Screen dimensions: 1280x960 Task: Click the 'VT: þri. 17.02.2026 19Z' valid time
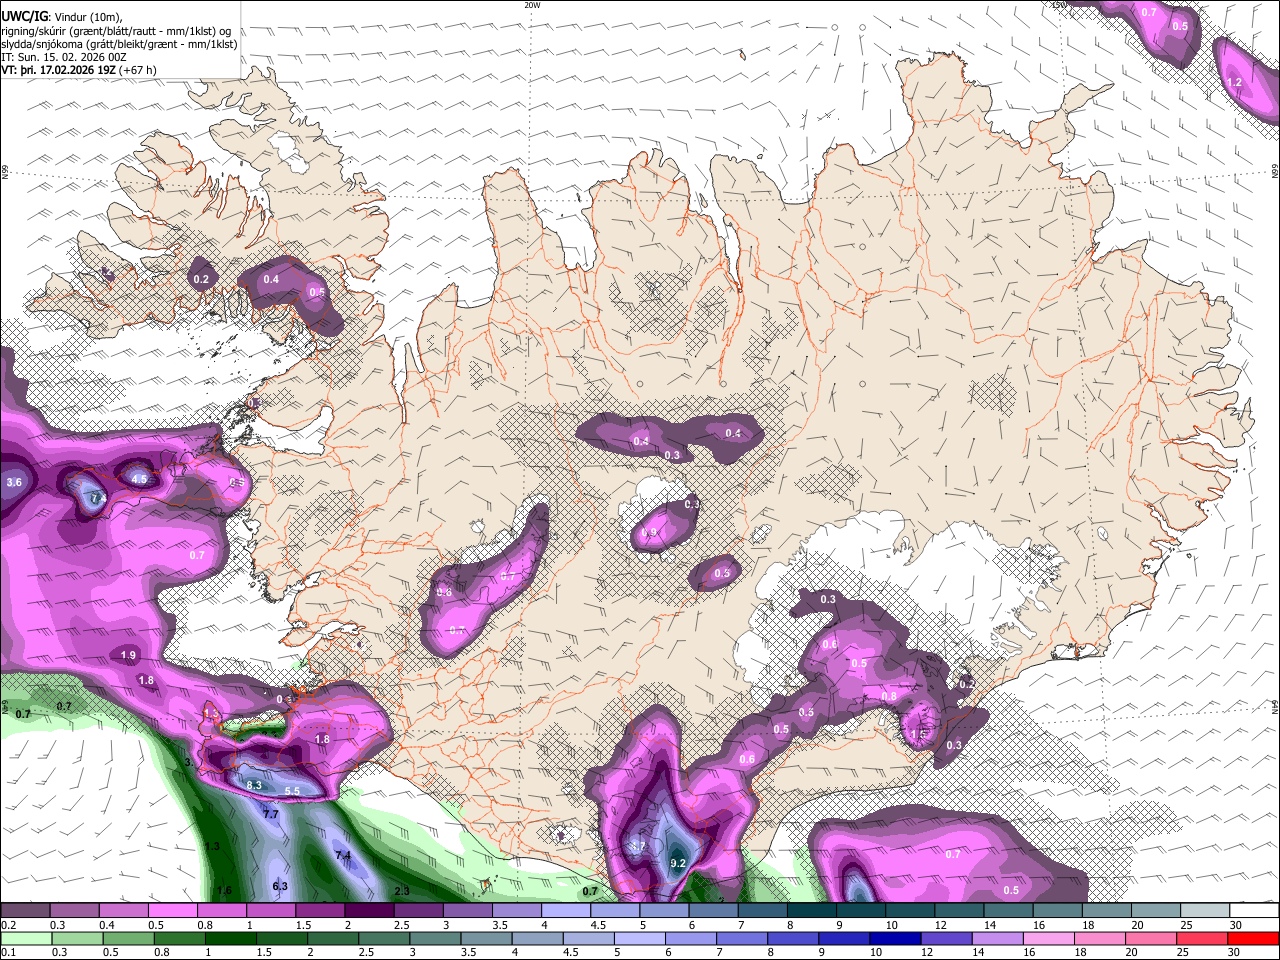tap(58, 70)
